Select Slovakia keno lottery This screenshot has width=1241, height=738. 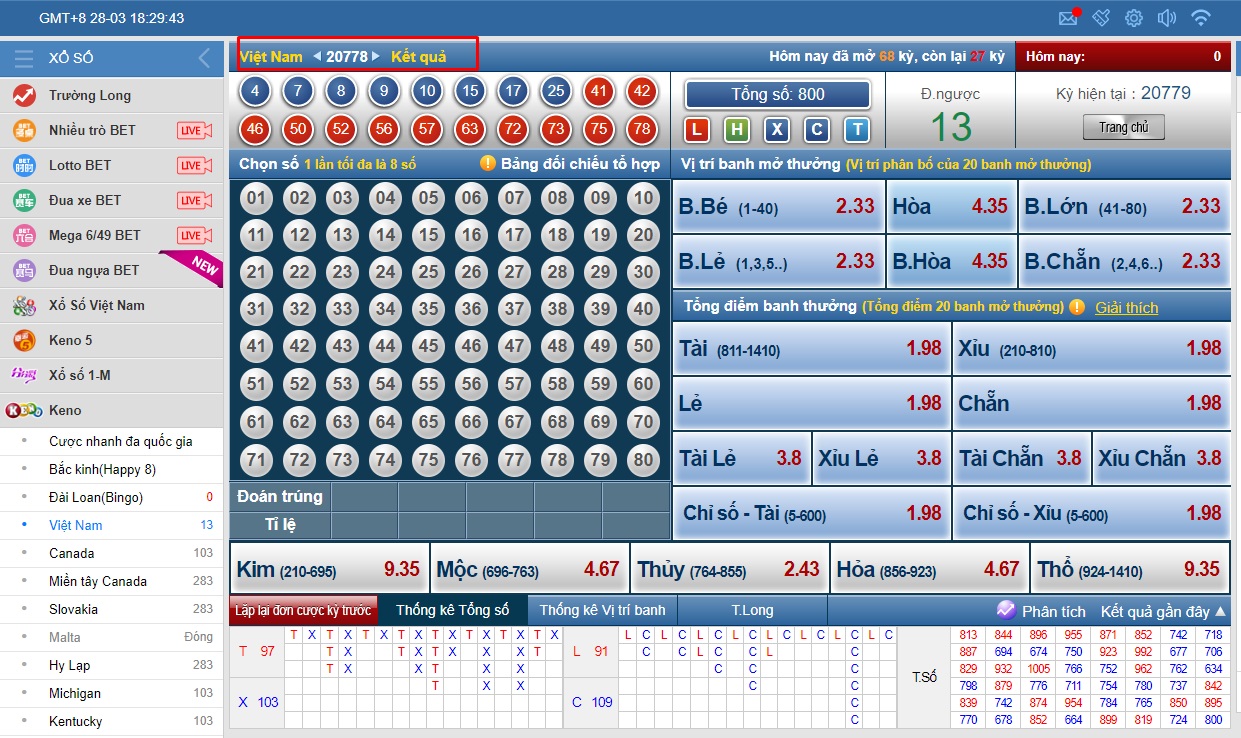pos(112,610)
